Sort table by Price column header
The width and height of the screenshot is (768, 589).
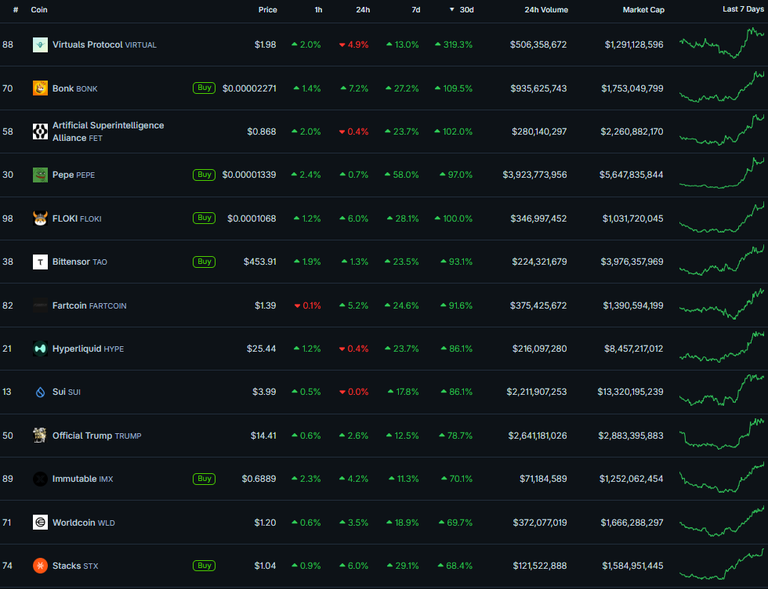click(x=267, y=10)
